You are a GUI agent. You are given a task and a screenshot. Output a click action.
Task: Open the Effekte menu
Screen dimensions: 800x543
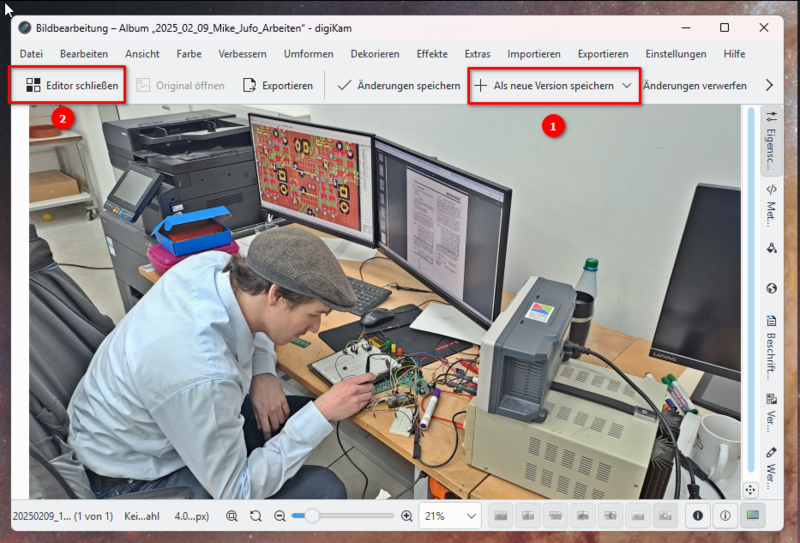pyautogui.click(x=432, y=54)
